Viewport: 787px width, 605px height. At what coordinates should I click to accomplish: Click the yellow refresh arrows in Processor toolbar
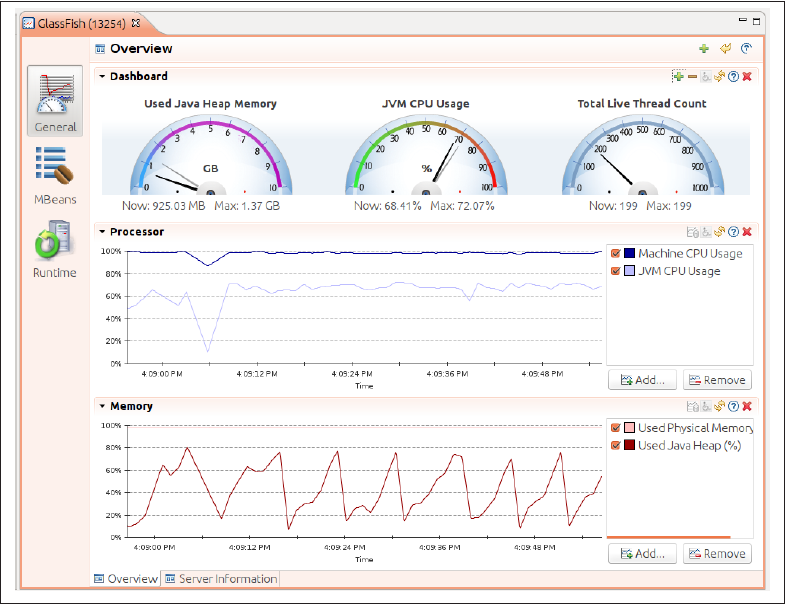click(x=720, y=232)
